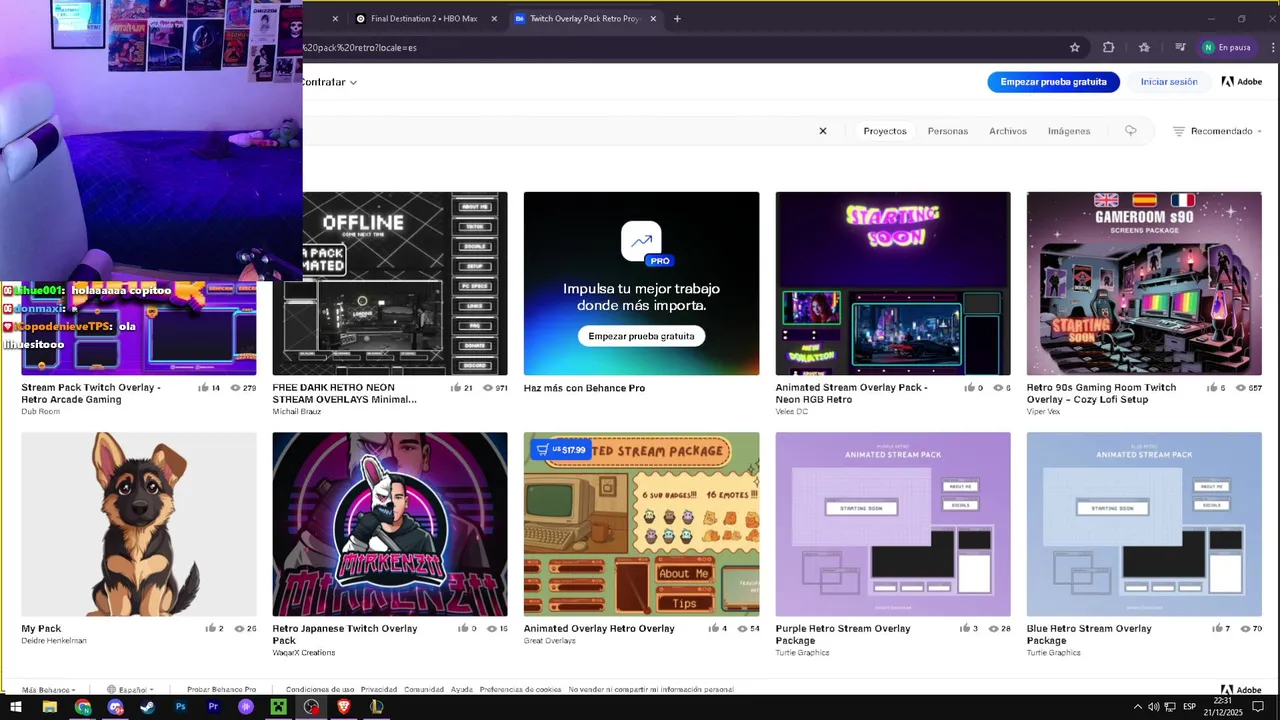Click the like icon on Animated Overlay Retro Overlay
Screen dimensions: 1280x720
(x=713, y=629)
